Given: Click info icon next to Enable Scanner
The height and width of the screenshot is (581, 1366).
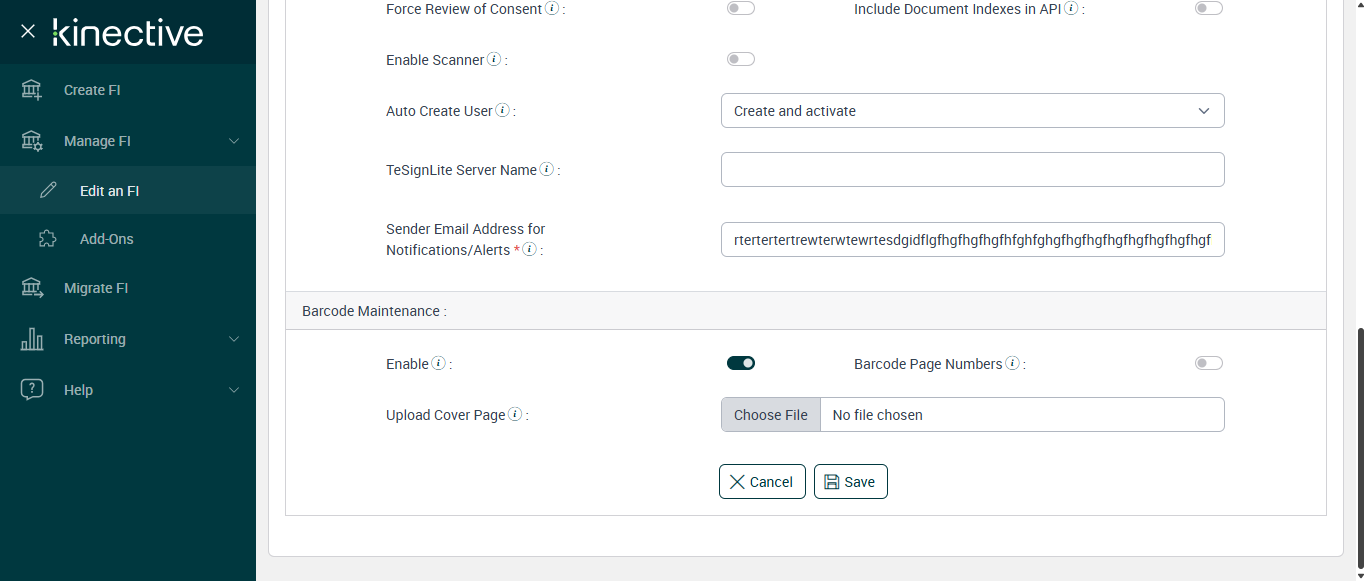Looking at the screenshot, I should [494, 60].
